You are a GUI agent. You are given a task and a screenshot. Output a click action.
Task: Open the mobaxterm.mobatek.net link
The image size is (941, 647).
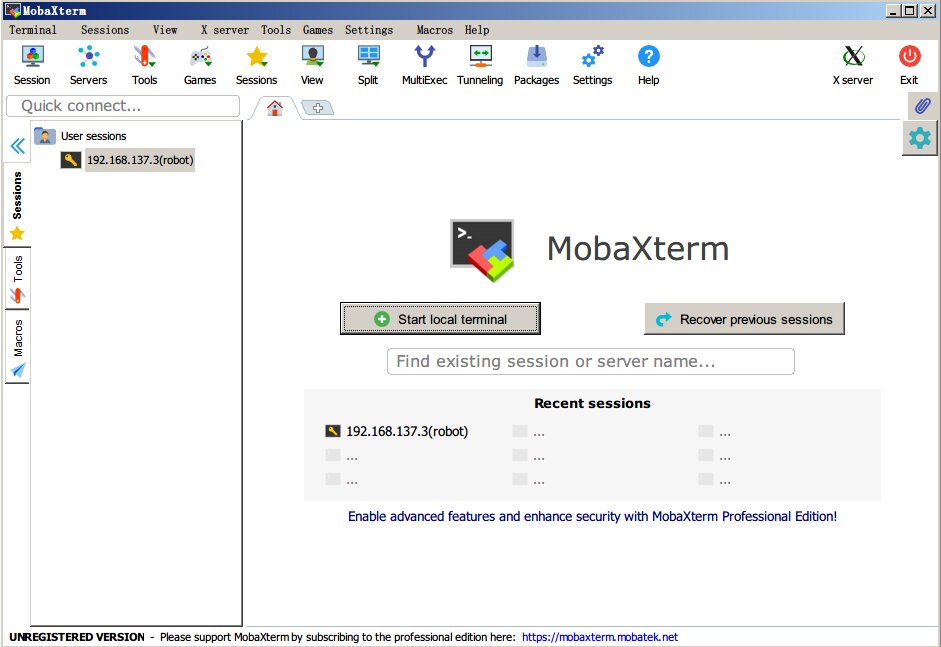pyautogui.click(x=600, y=637)
